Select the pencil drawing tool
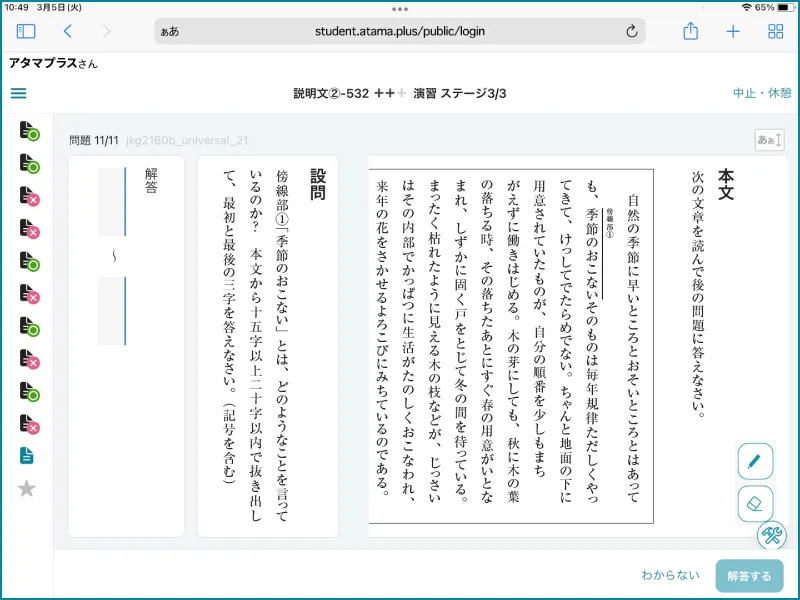The width and height of the screenshot is (800, 600). click(755, 461)
